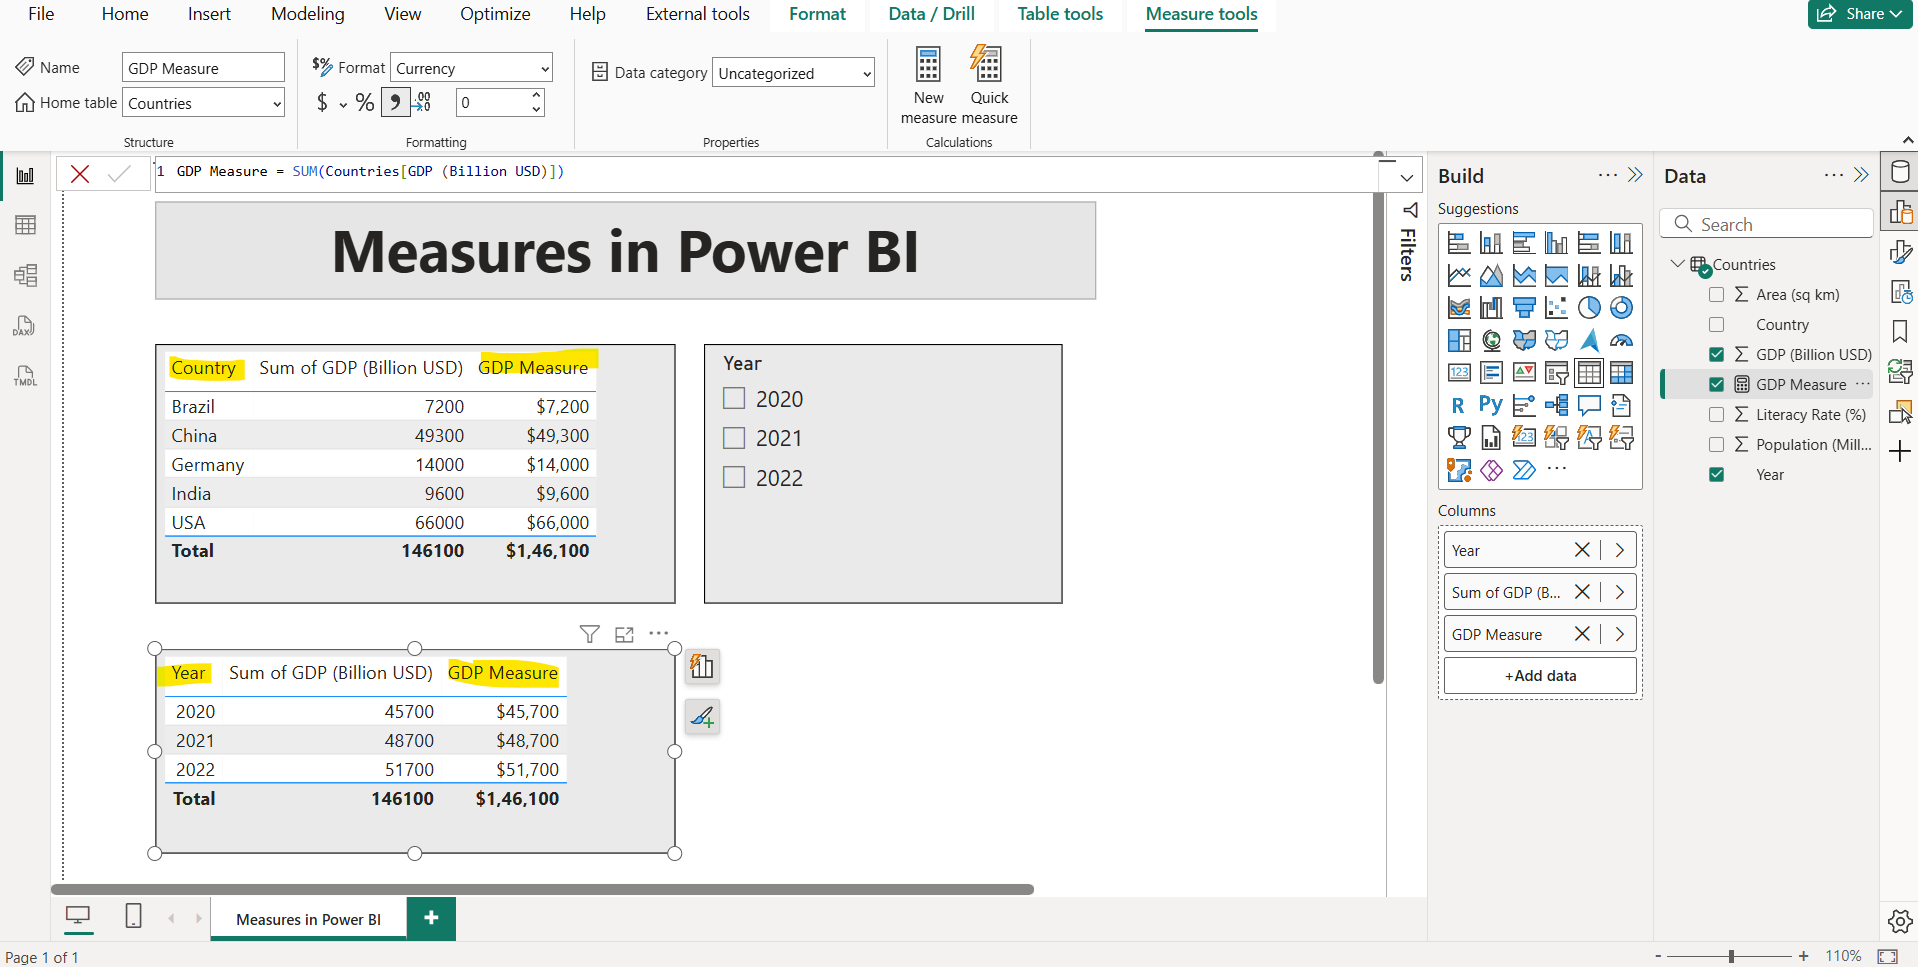The width and height of the screenshot is (1918, 967).
Task: Select the pie chart visual suggestion
Action: tap(1589, 307)
